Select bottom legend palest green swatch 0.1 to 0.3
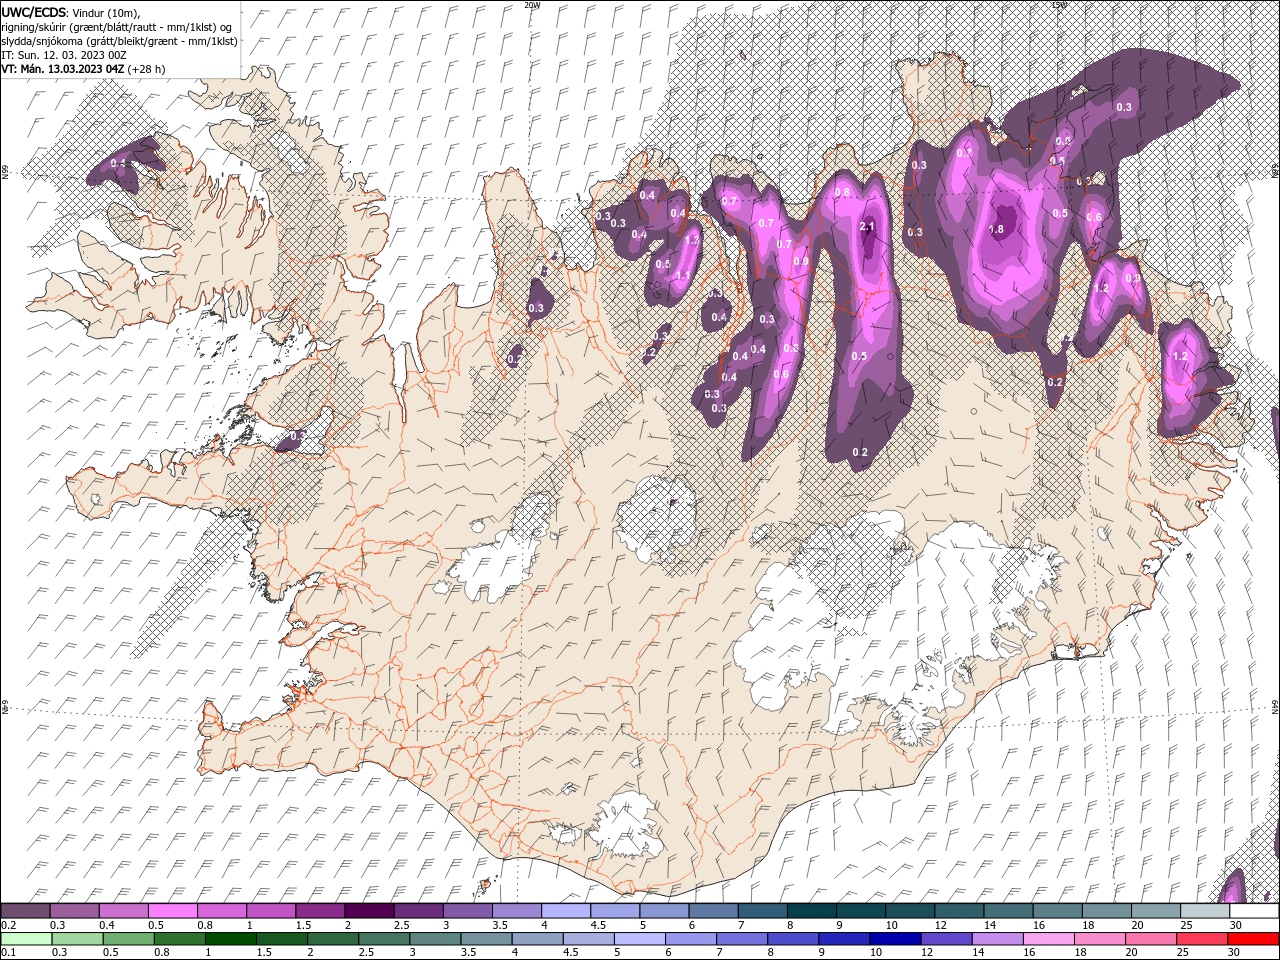The height and width of the screenshot is (960, 1280). pyautogui.click(x=27, y=938)
